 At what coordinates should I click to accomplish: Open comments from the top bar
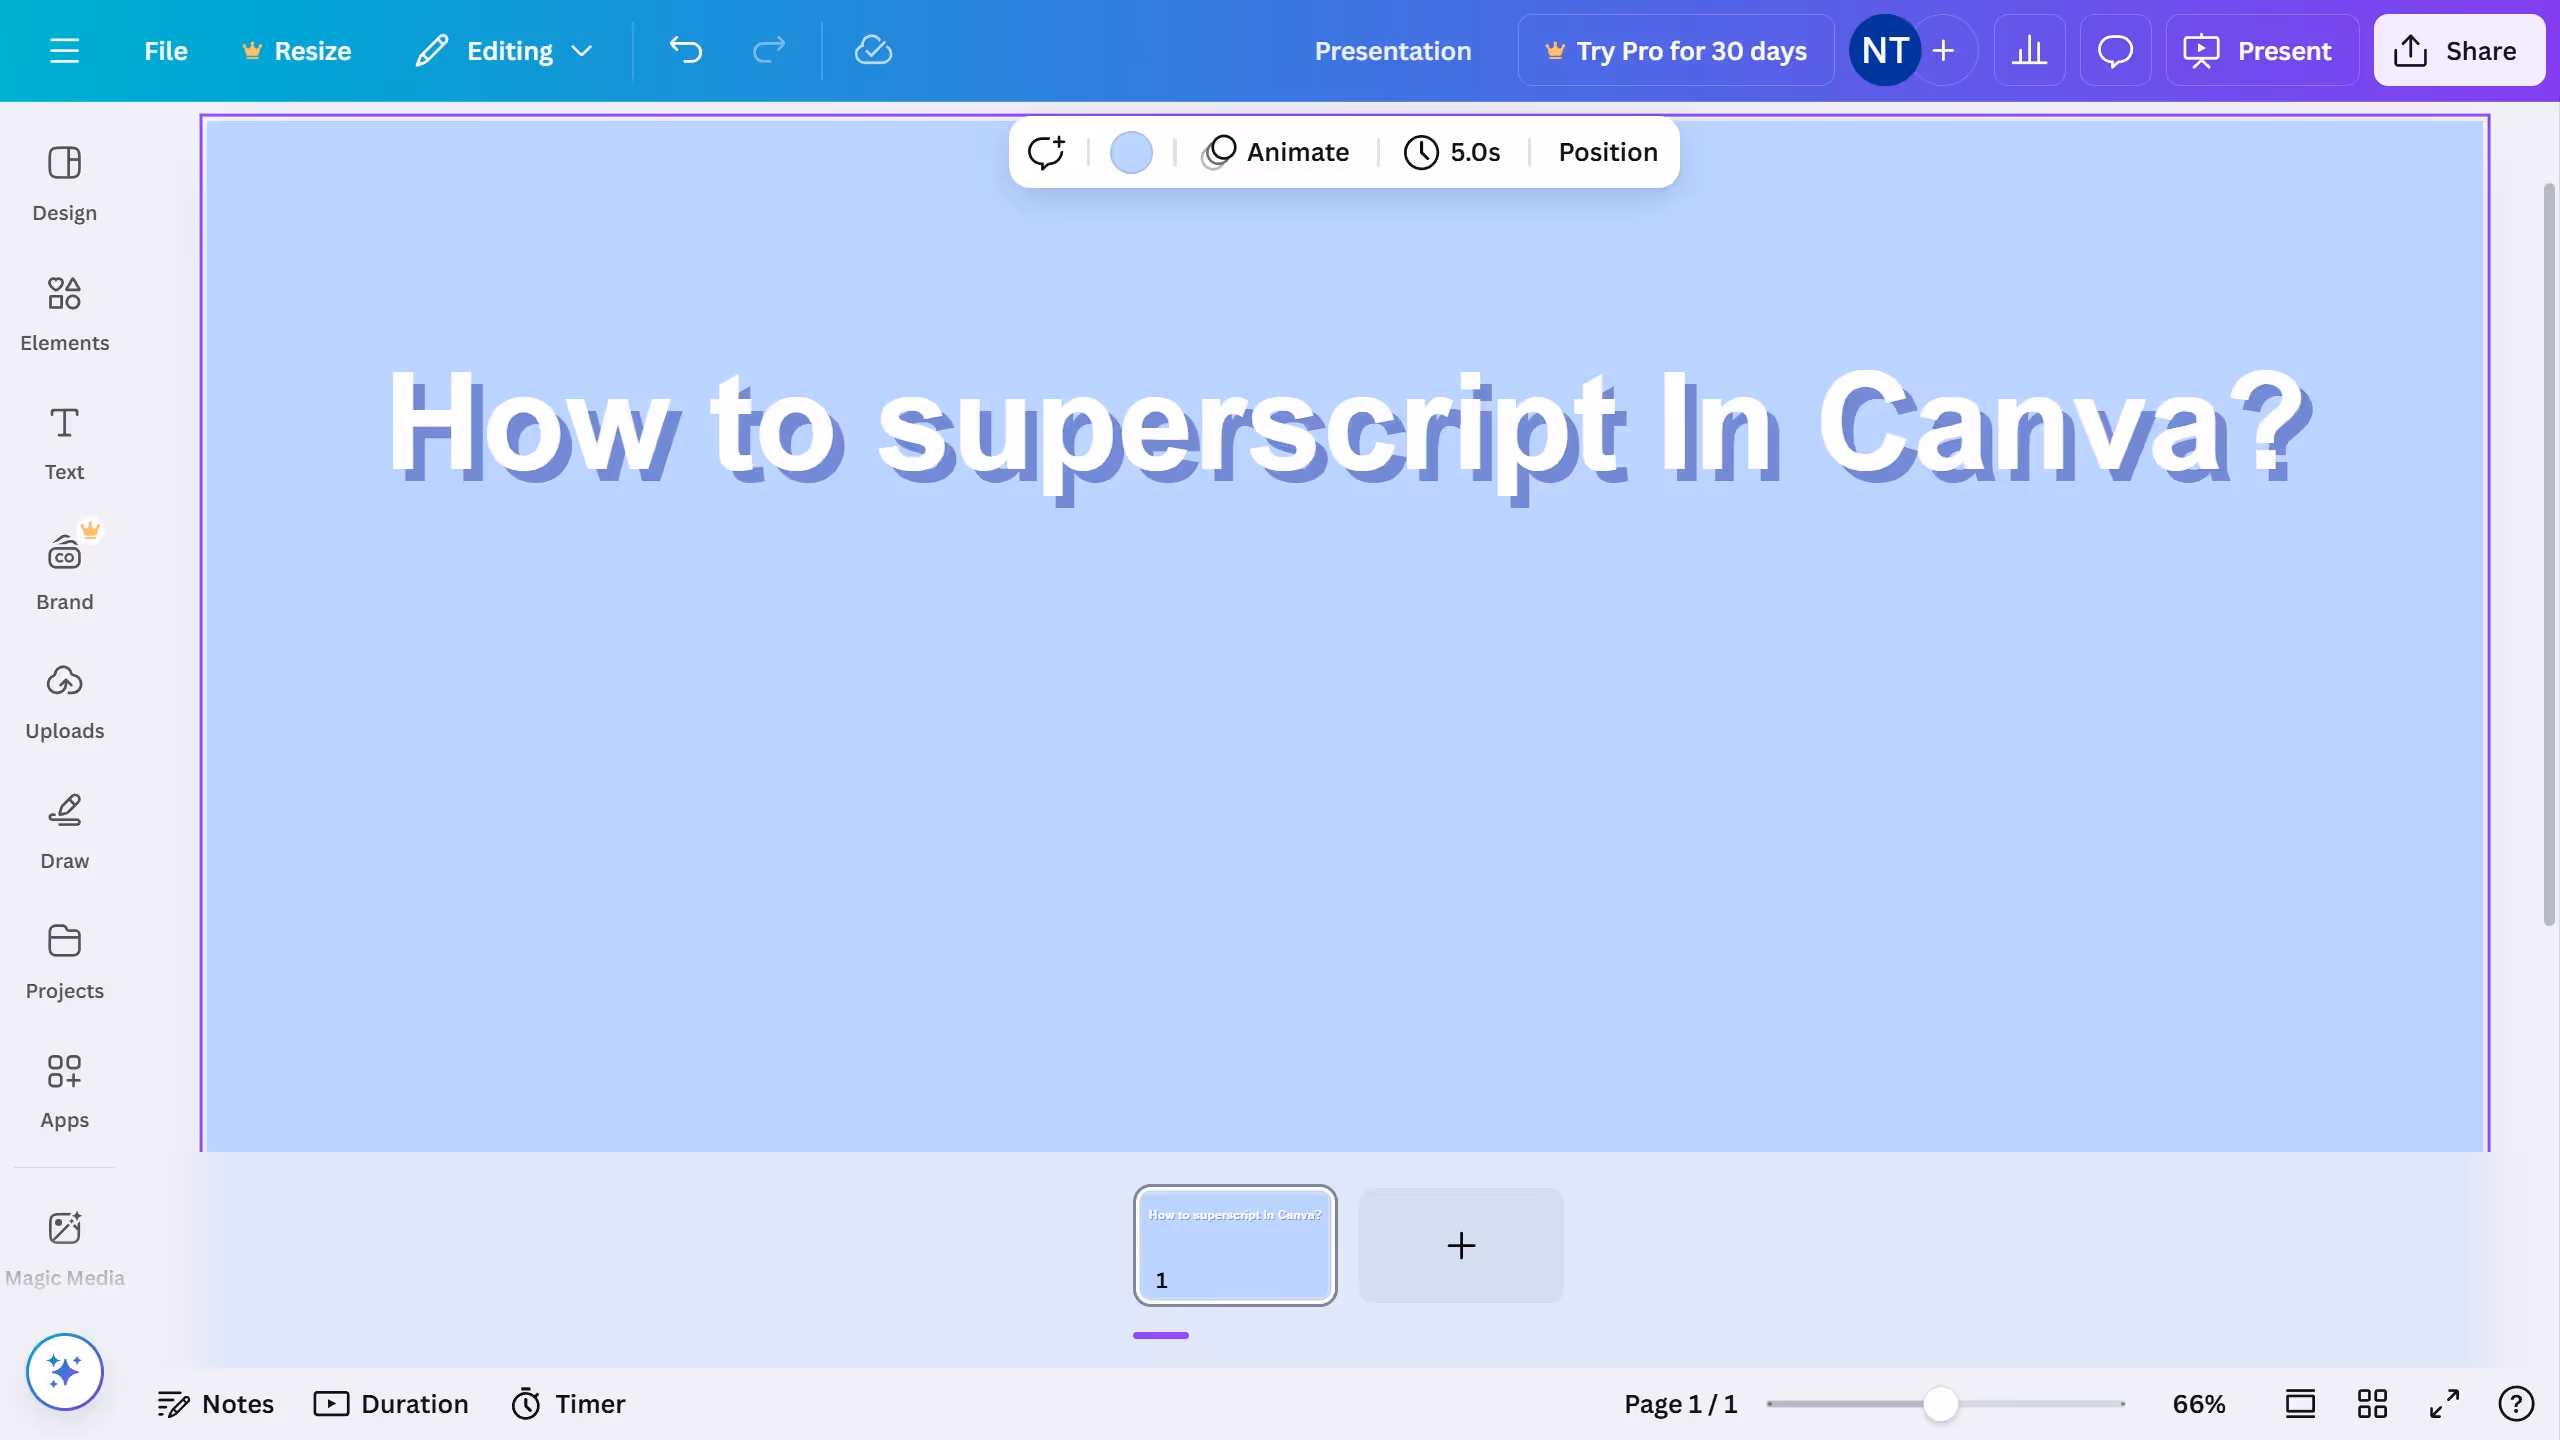(2114, 50)
